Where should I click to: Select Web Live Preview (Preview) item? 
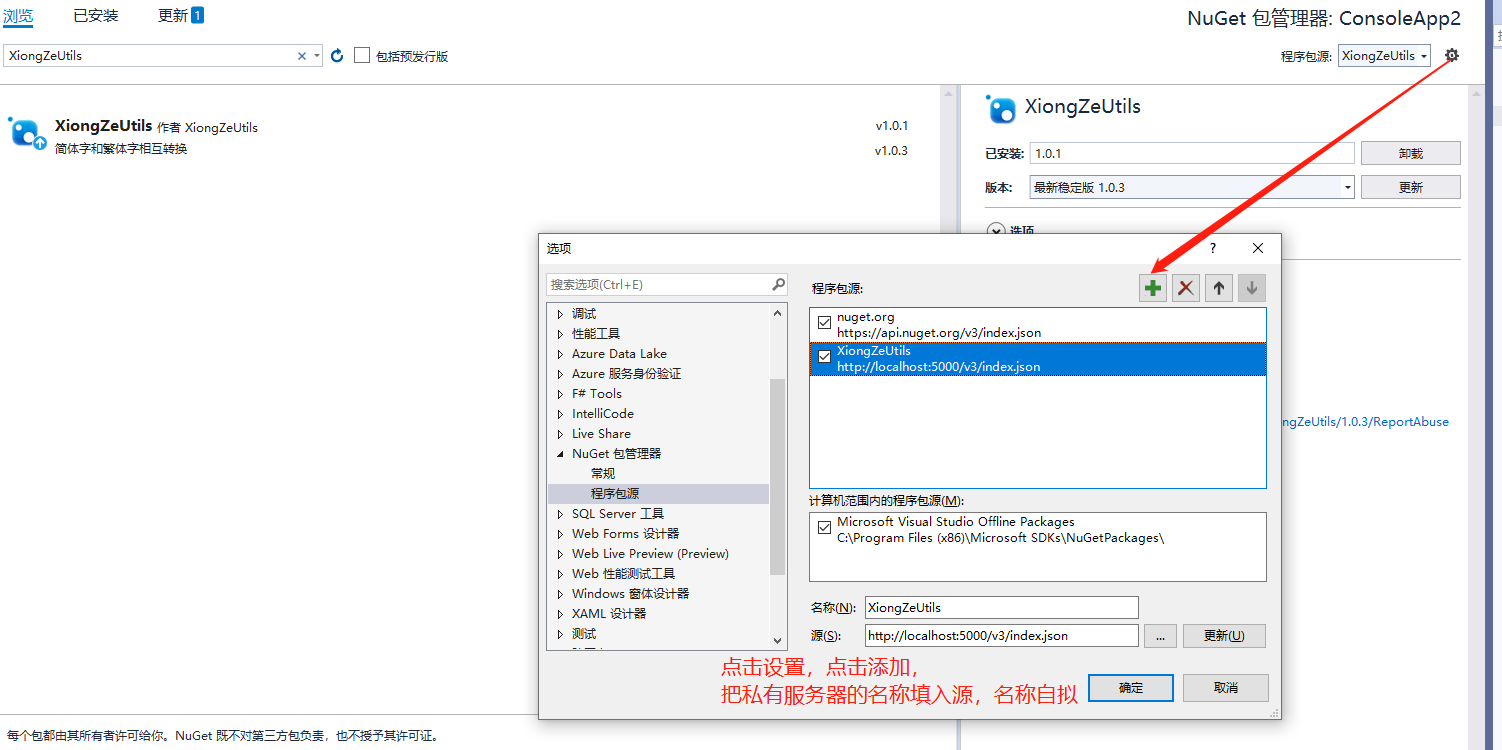point(650,554)
